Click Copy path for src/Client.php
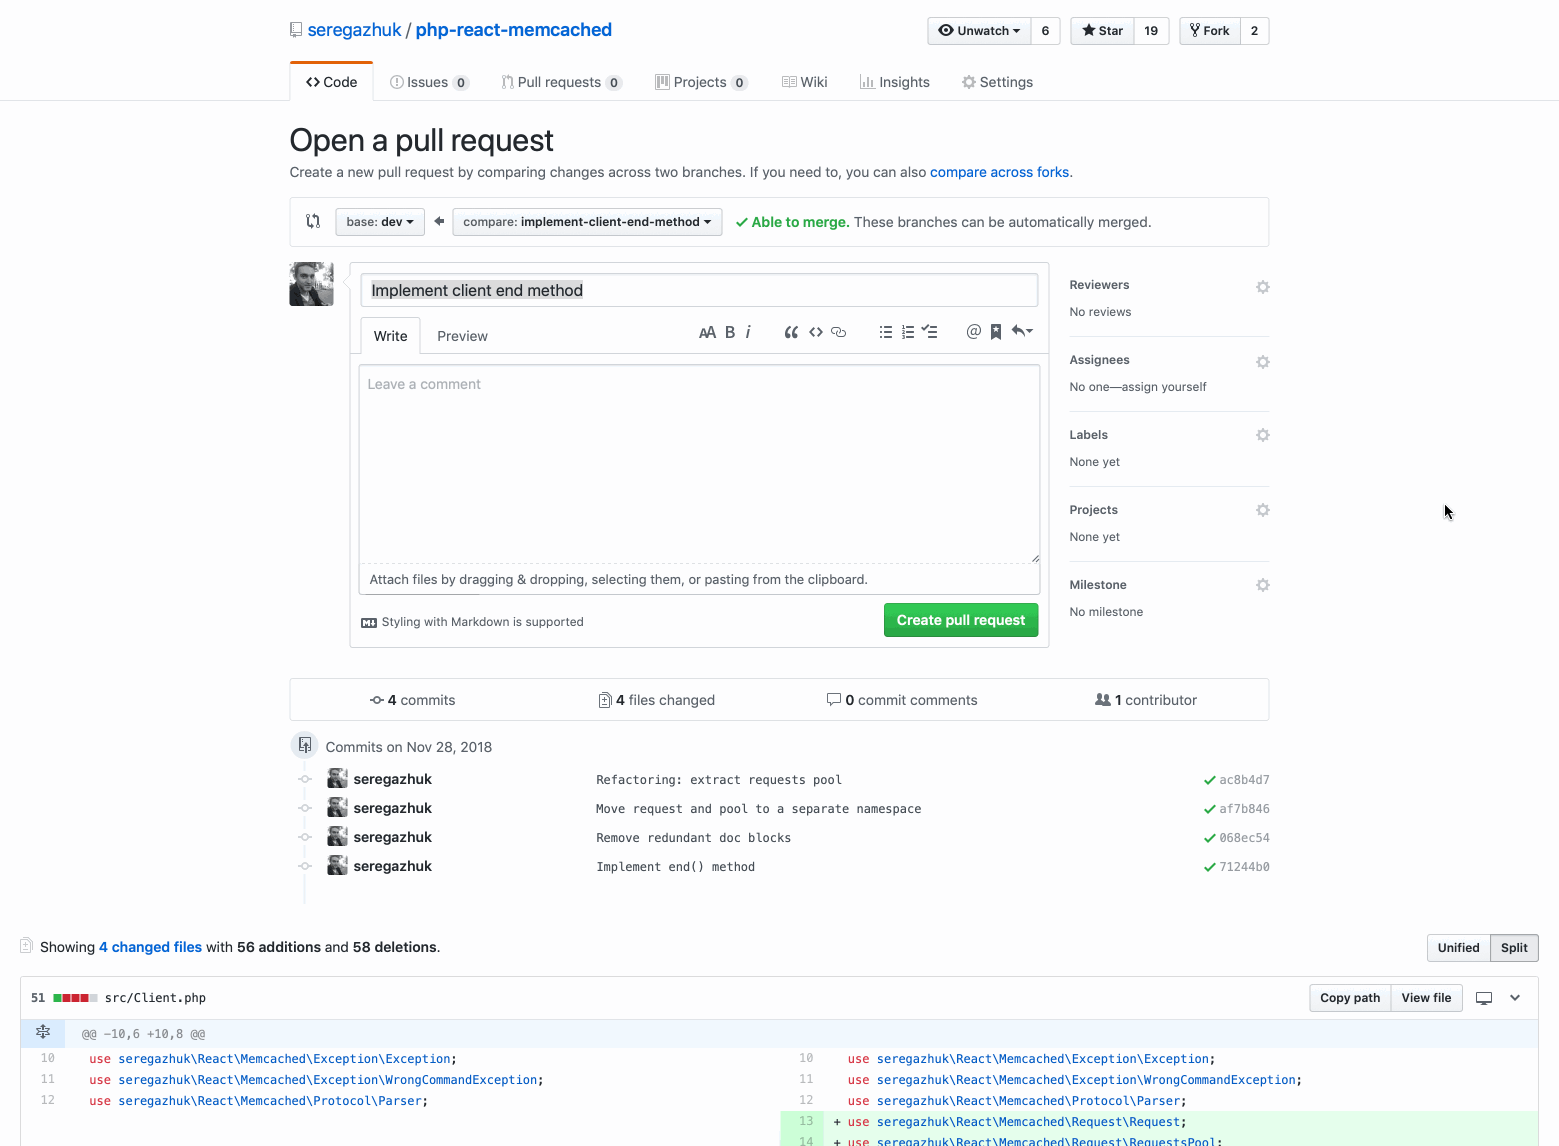This screenshot has height=1146, width=1559. click(1350, 998)
